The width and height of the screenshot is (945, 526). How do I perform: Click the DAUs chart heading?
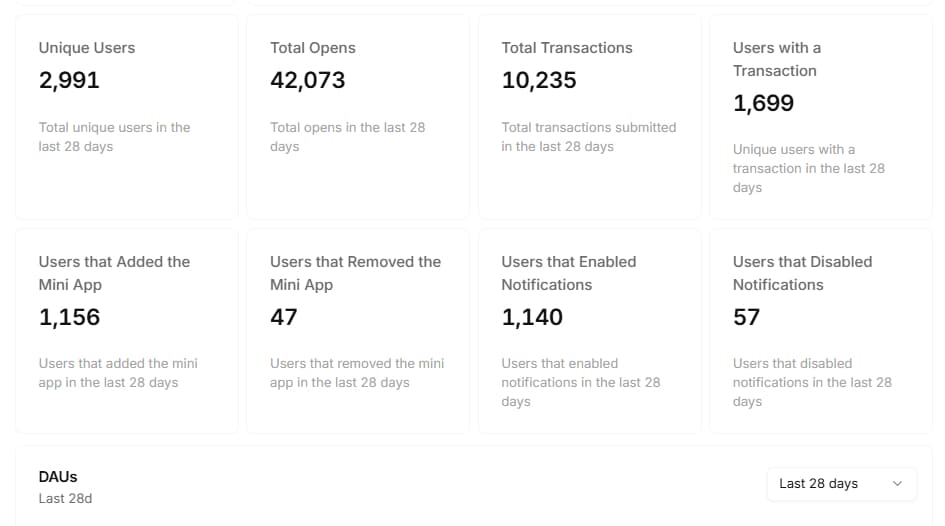58,477
